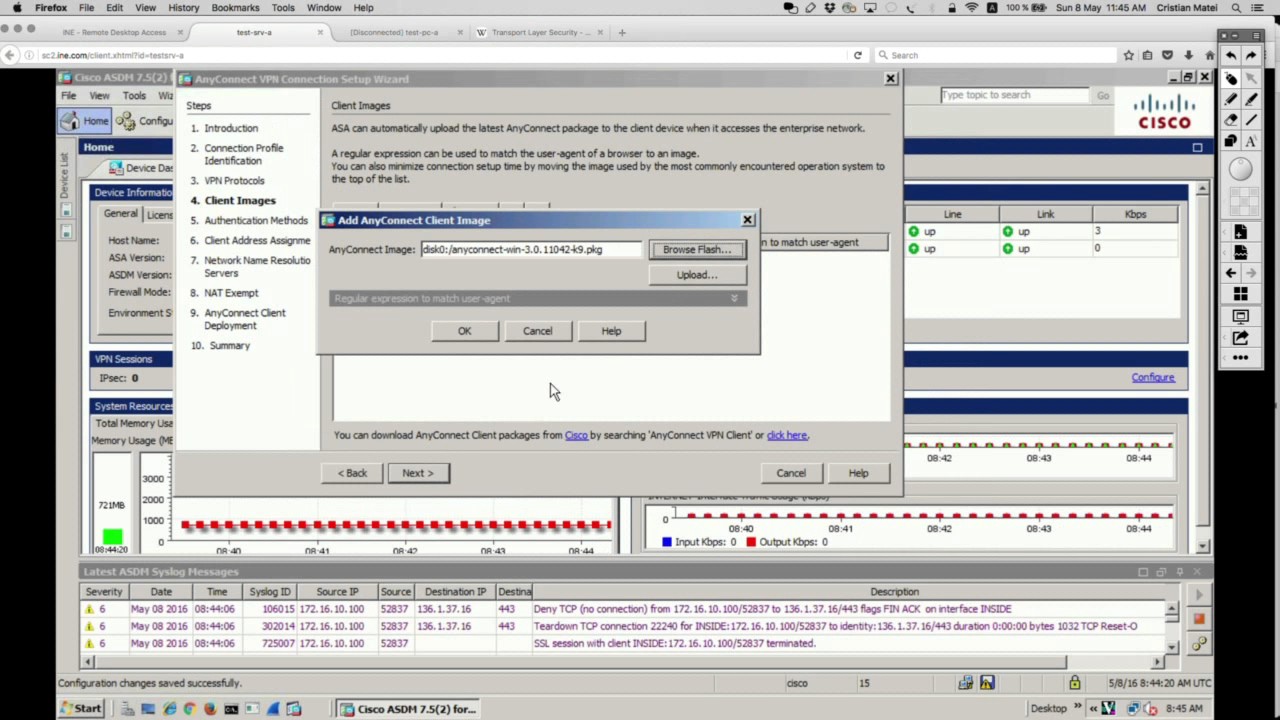
Task: Click the brush color wheel control
Action: 1241,169
